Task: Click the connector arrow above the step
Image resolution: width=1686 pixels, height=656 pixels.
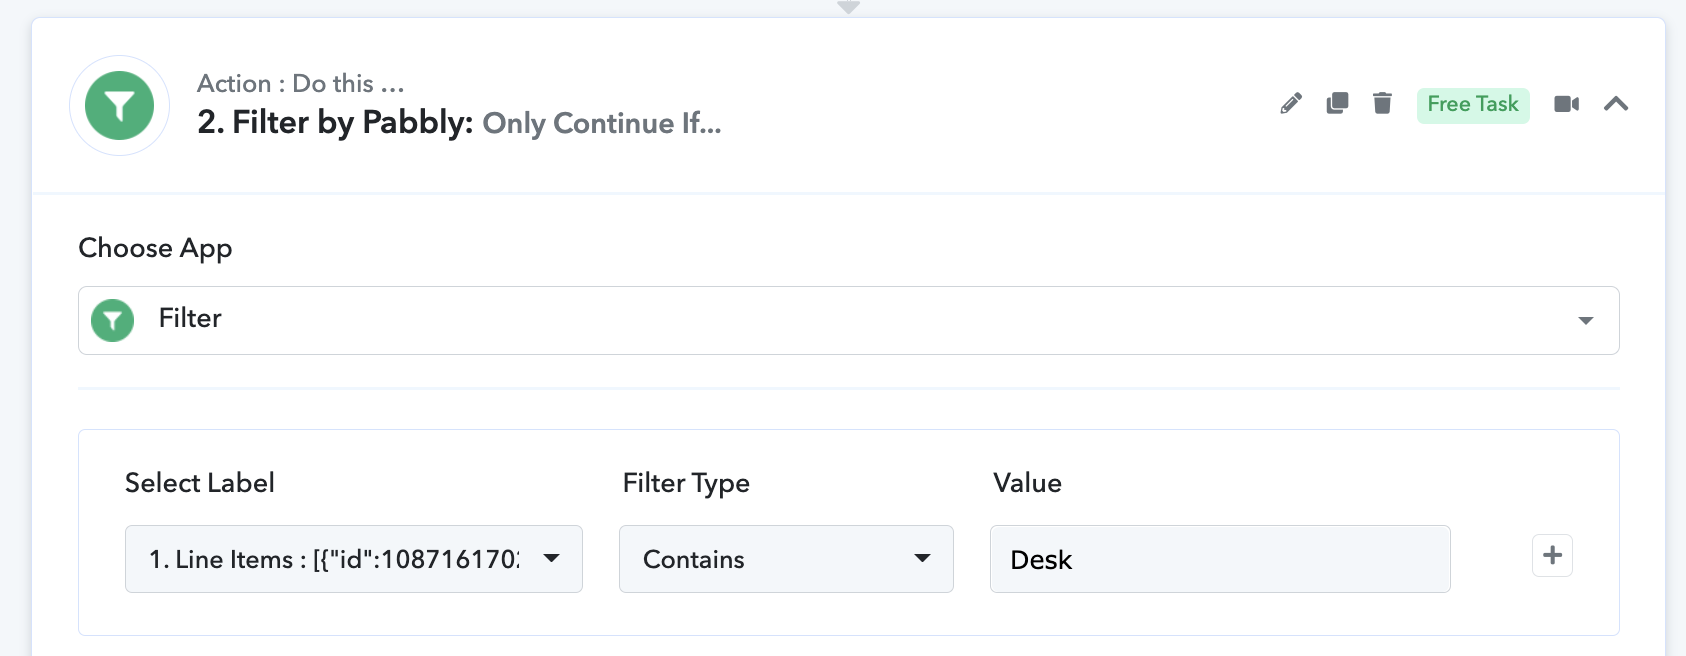Action: 848,7
